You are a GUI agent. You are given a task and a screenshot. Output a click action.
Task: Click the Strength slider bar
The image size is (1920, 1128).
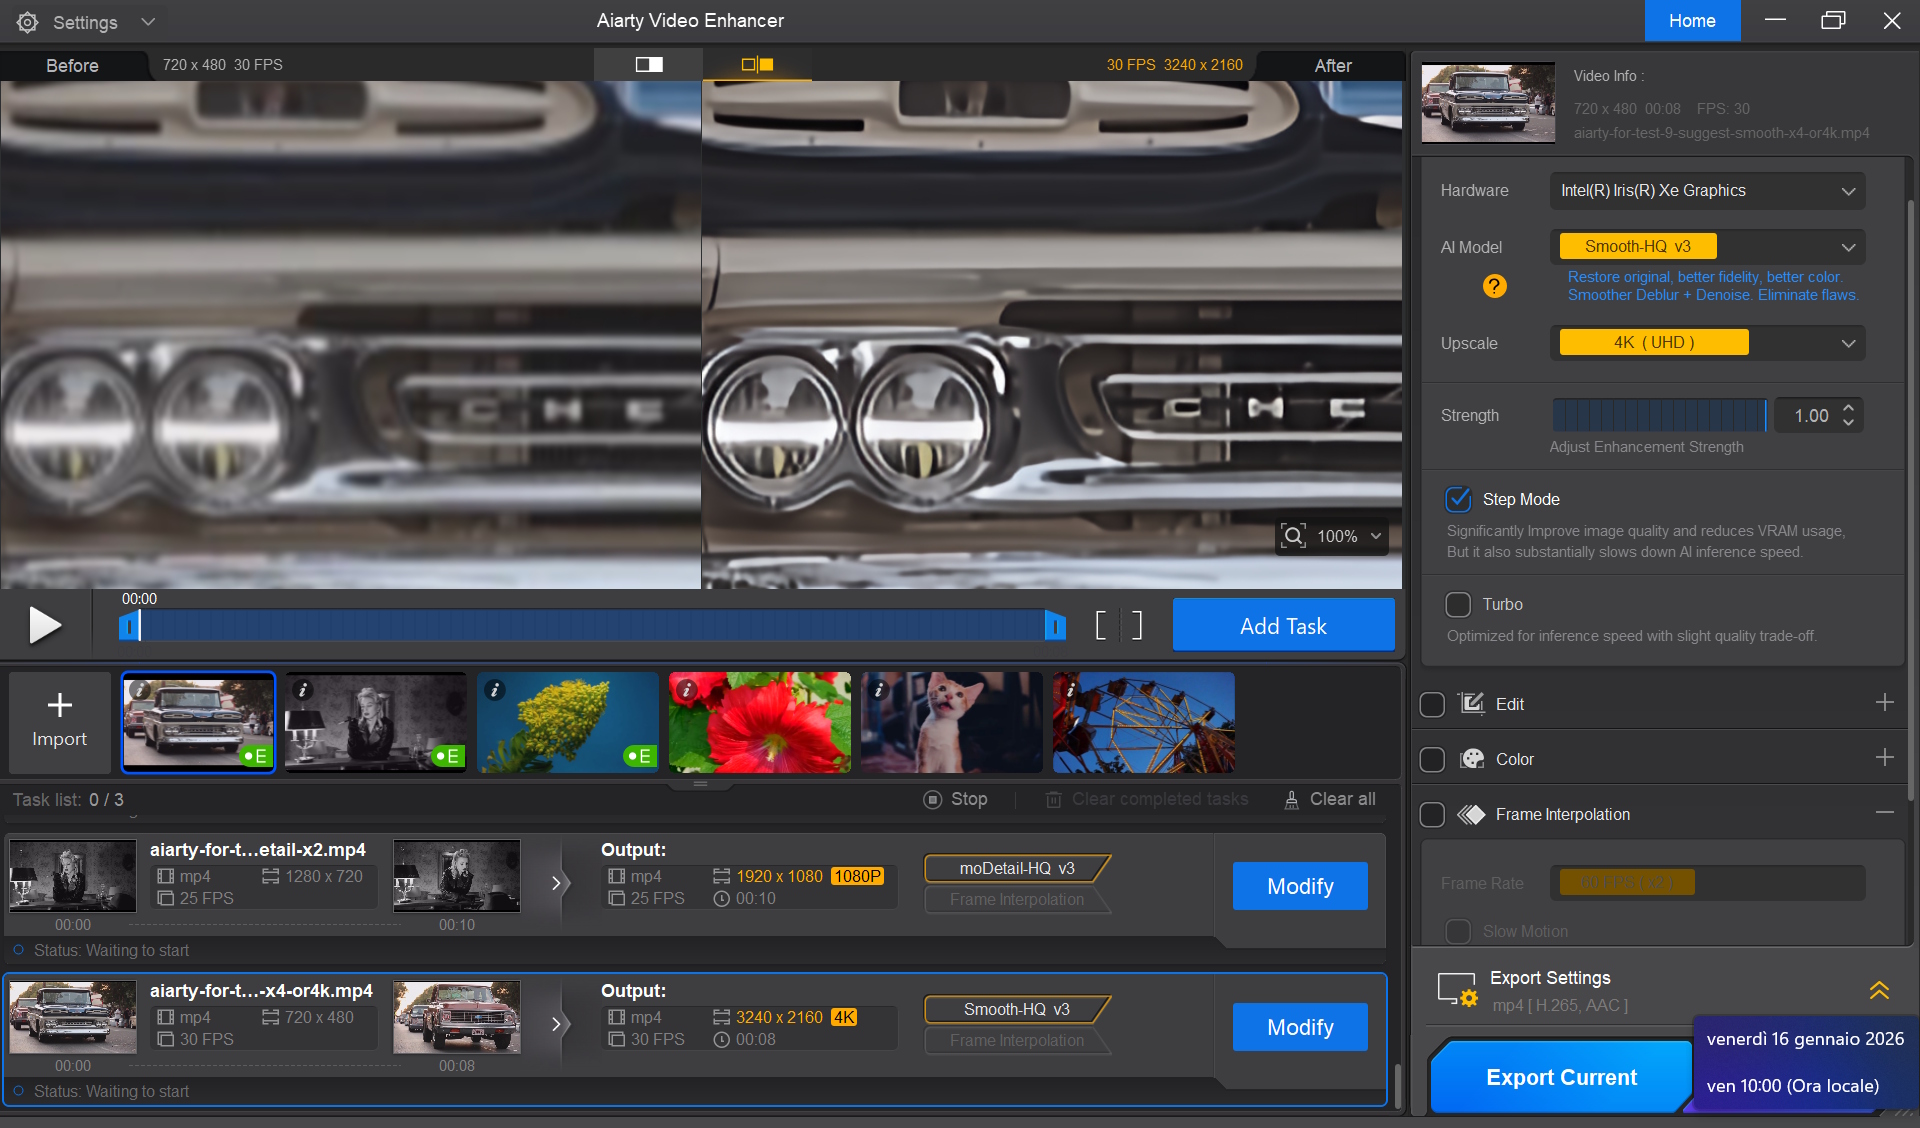[x=1660, y=415]
